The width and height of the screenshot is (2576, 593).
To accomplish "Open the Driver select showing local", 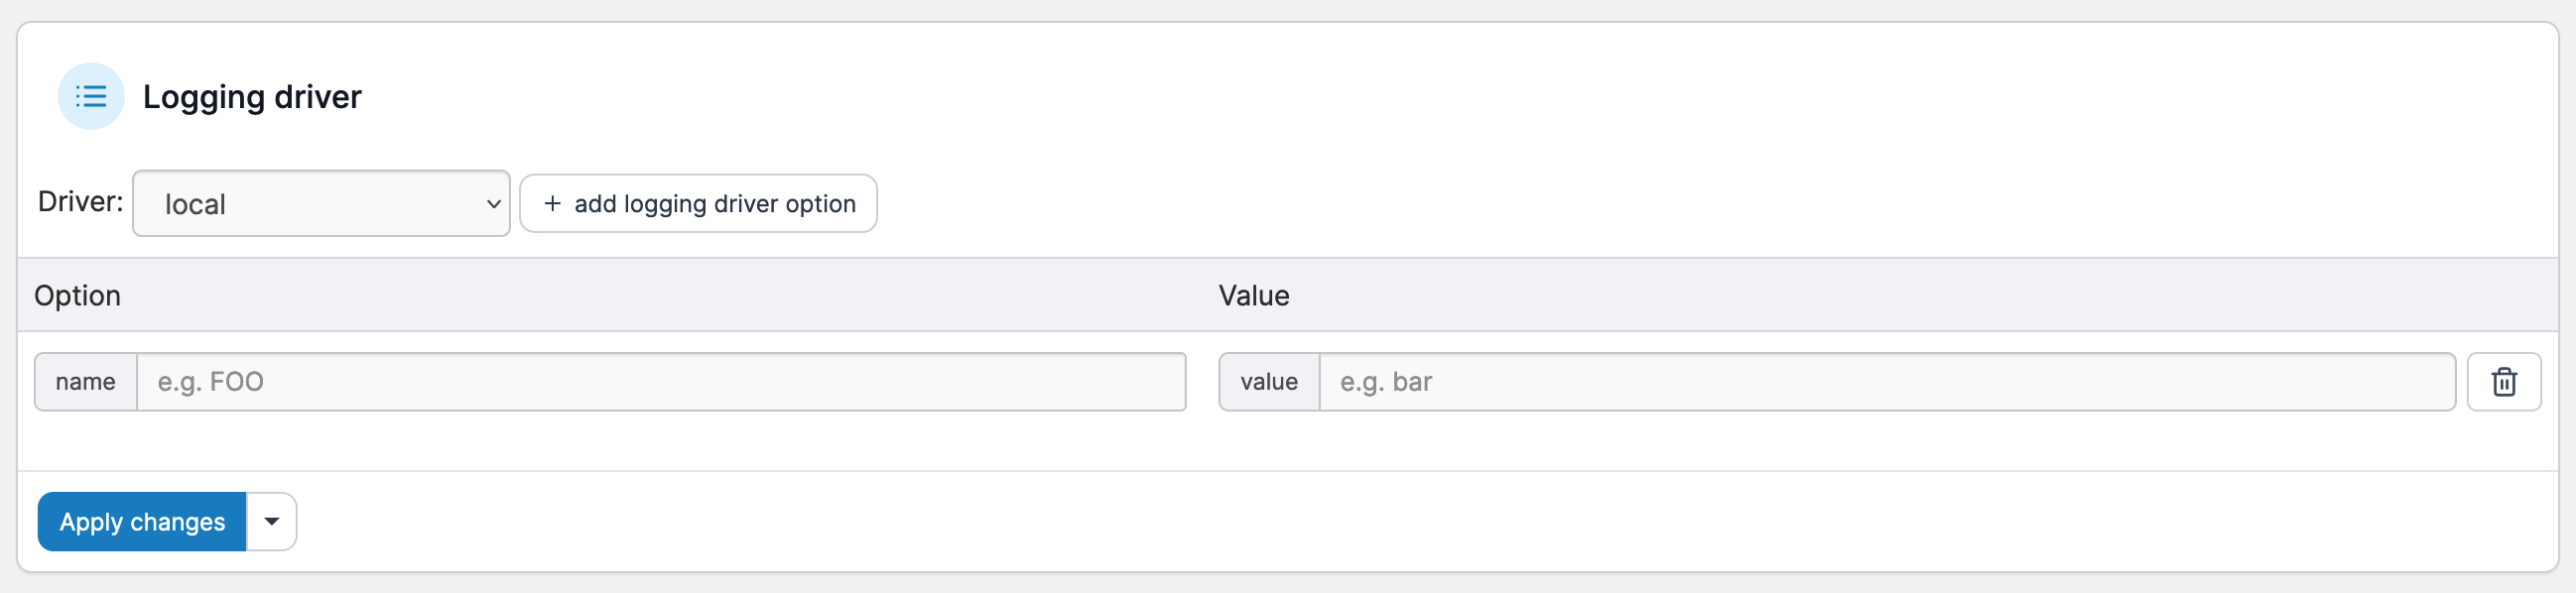I will 321,204.
